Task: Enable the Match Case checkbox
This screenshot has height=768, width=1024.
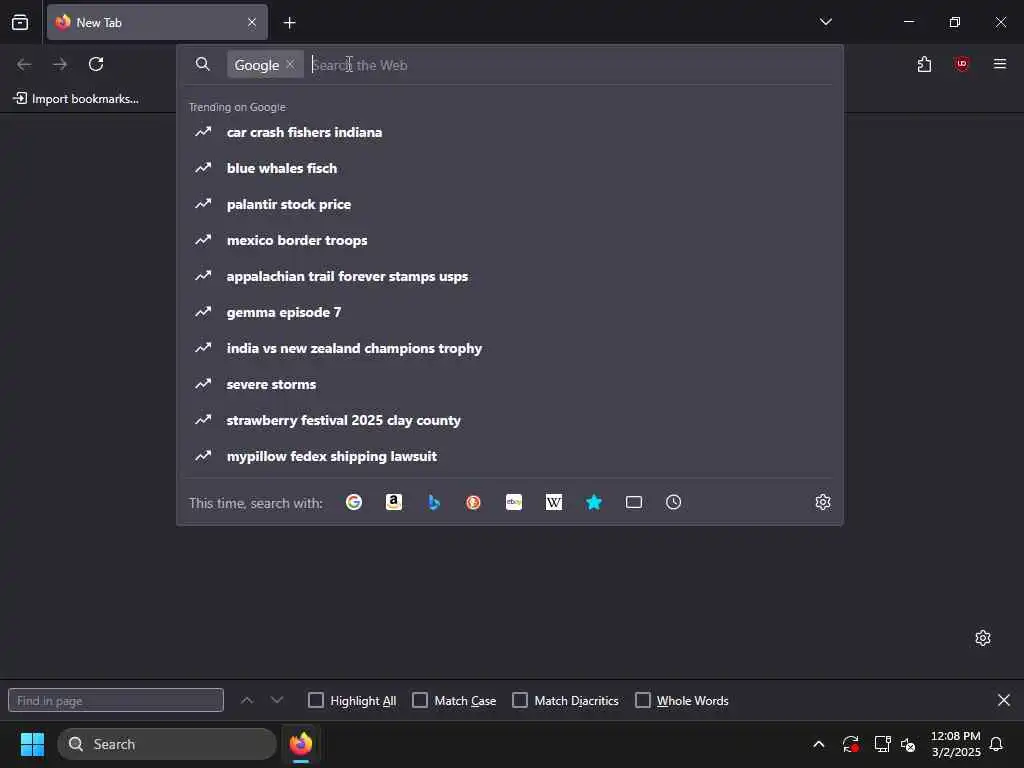Action: tap(420, 700)
